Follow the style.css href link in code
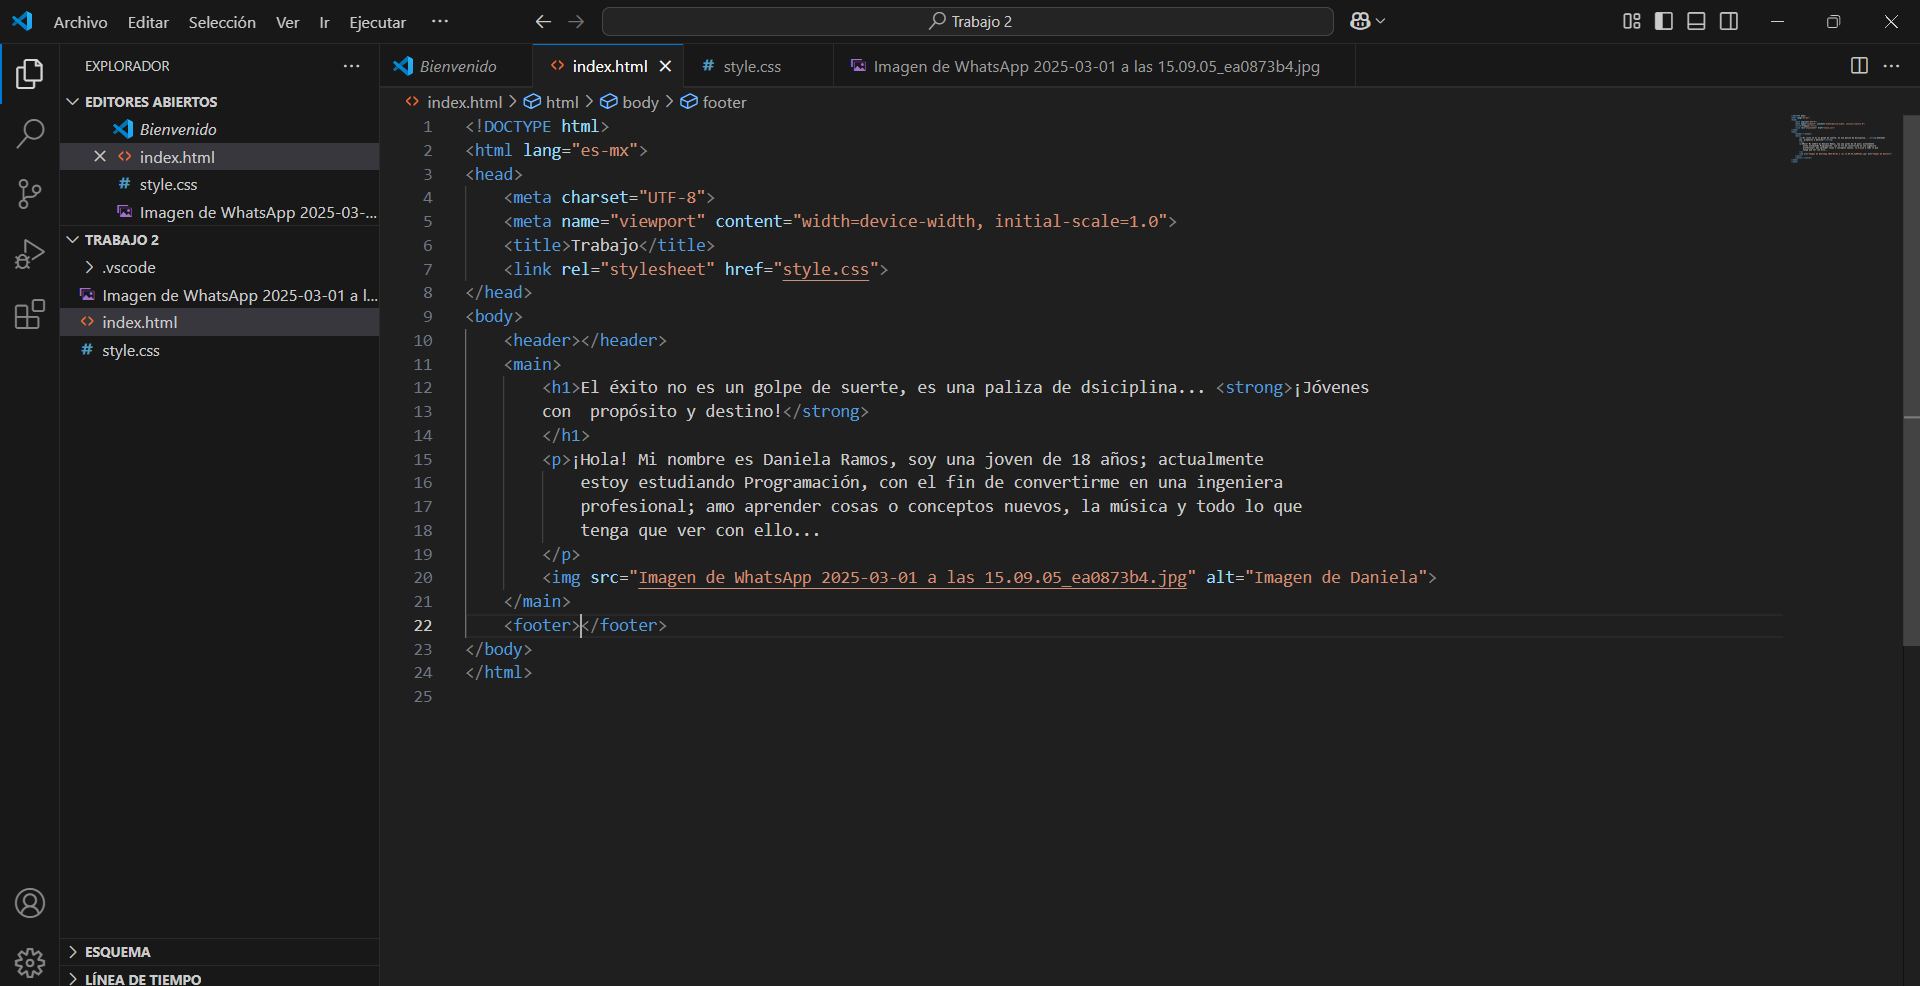This screenshot has height=986, width=1920. [x=826, y=269]
